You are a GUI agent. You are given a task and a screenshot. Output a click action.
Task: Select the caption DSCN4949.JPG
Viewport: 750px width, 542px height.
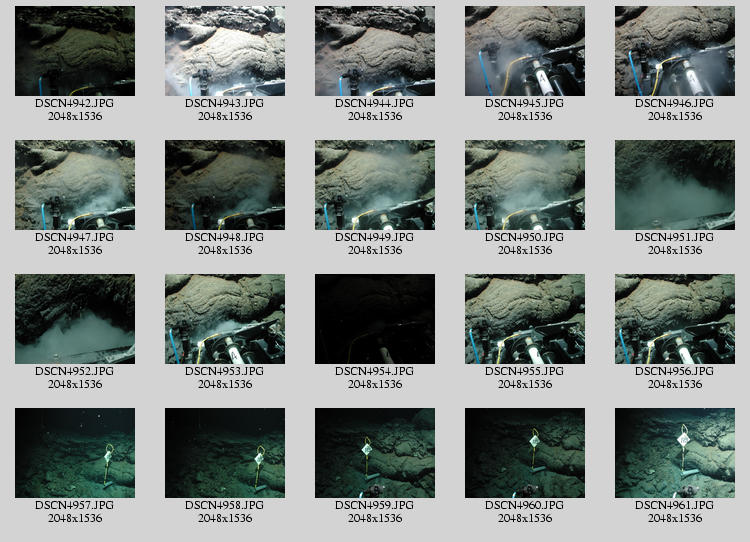tap(375, 237)
